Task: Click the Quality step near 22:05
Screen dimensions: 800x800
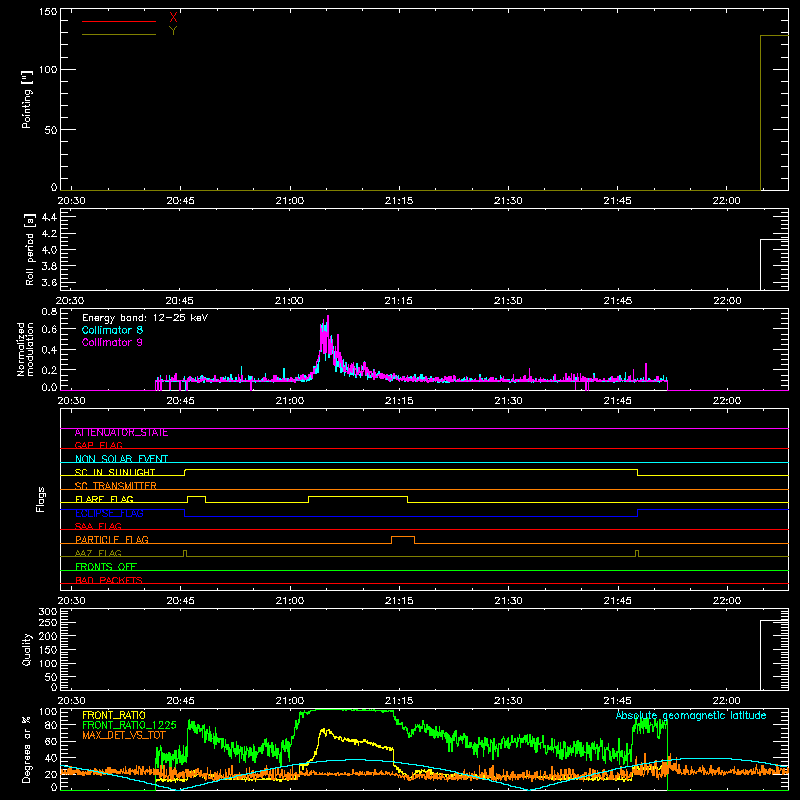Action: coord(773,655)
